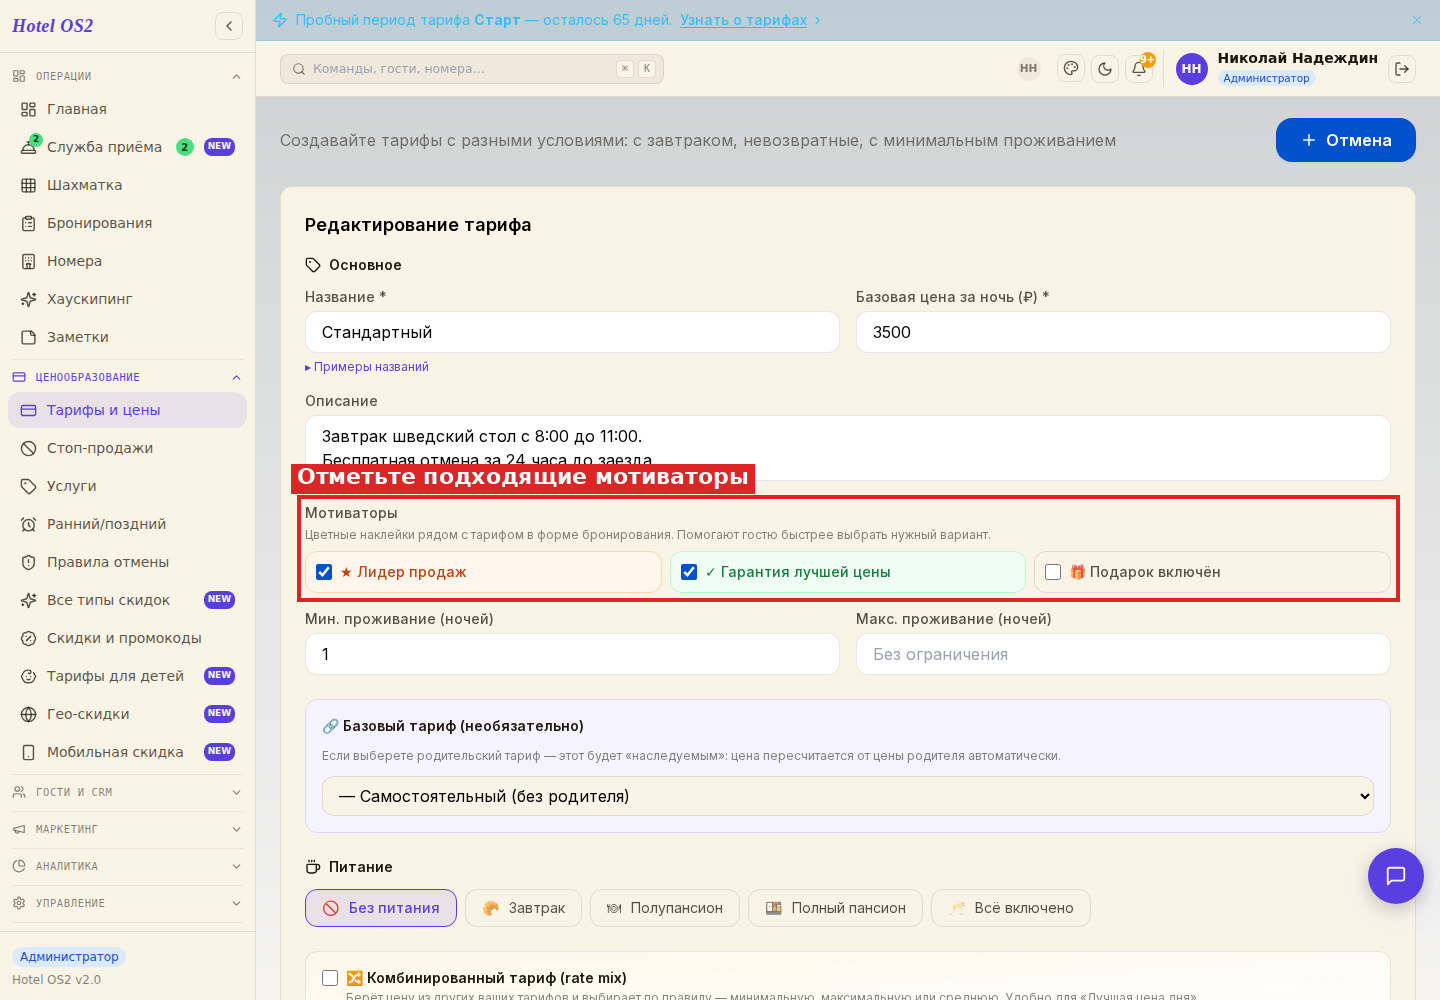Dismiss the trial period banner
The width and height of the screenshot is (1440, 1000).
pyautogui.click(x=1417, y=20)
